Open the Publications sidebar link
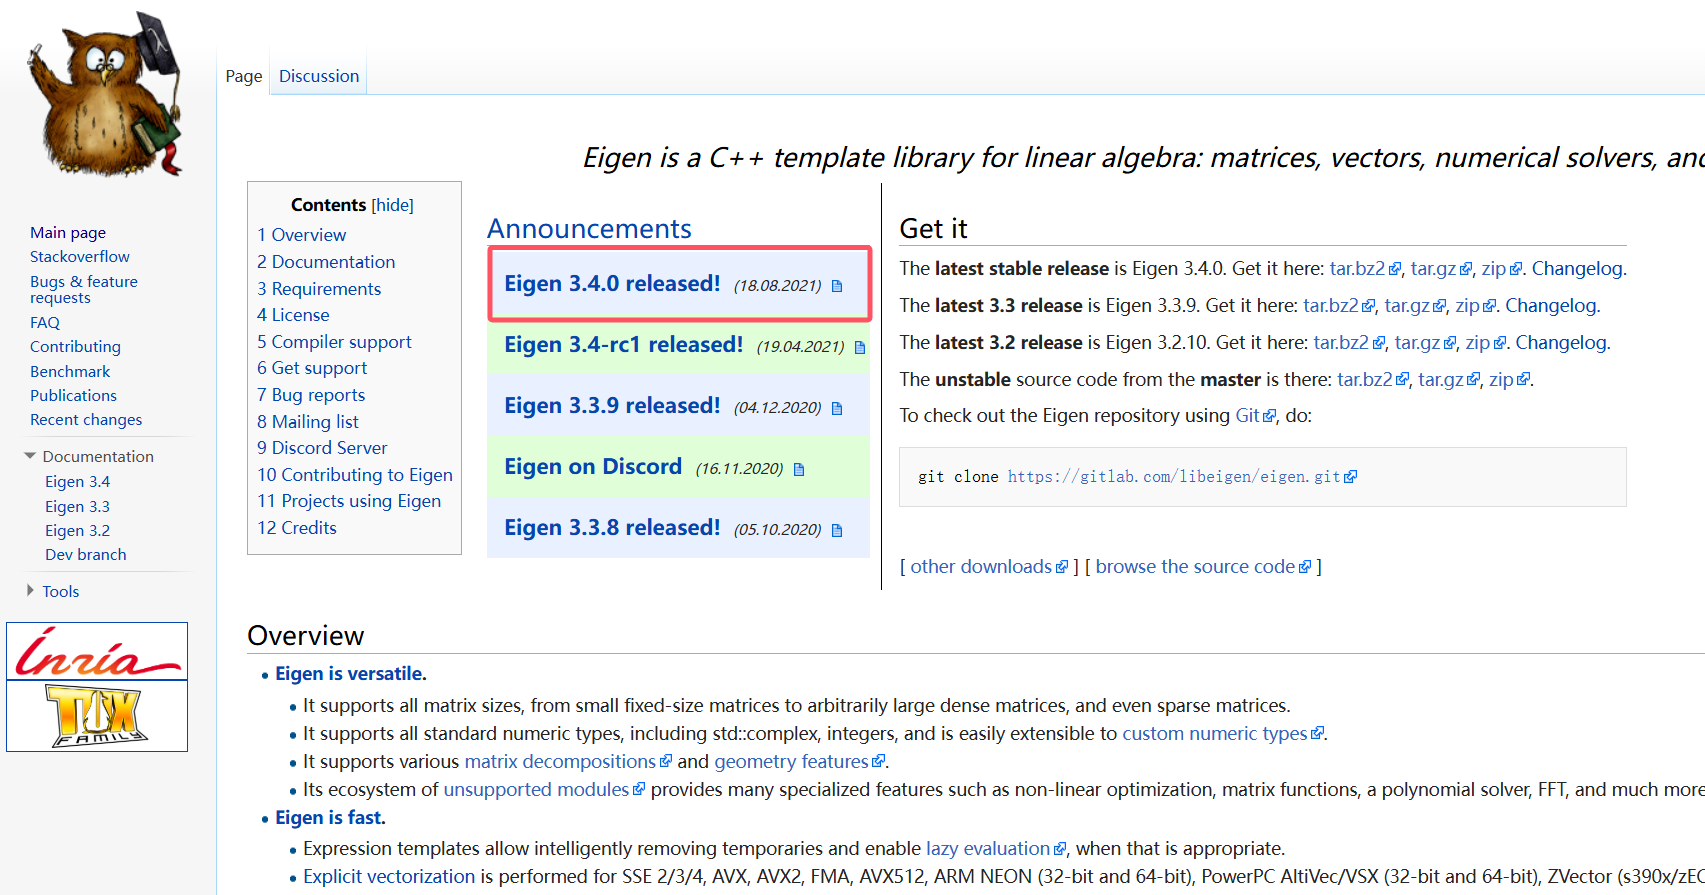This screenshot has width=1705, height=895. click(73, 396)
